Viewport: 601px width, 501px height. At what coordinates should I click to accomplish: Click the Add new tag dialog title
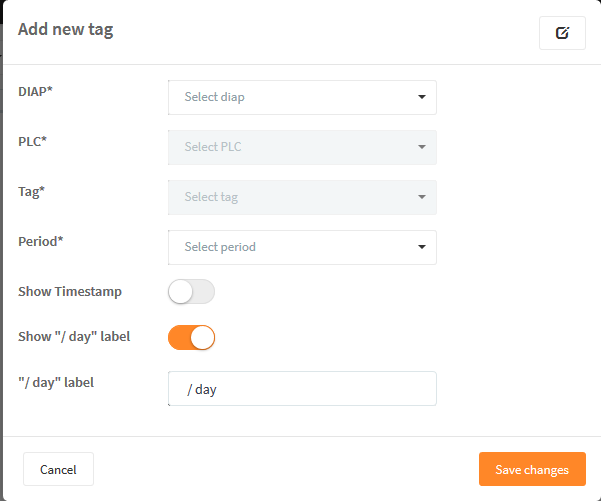(66, 30)
